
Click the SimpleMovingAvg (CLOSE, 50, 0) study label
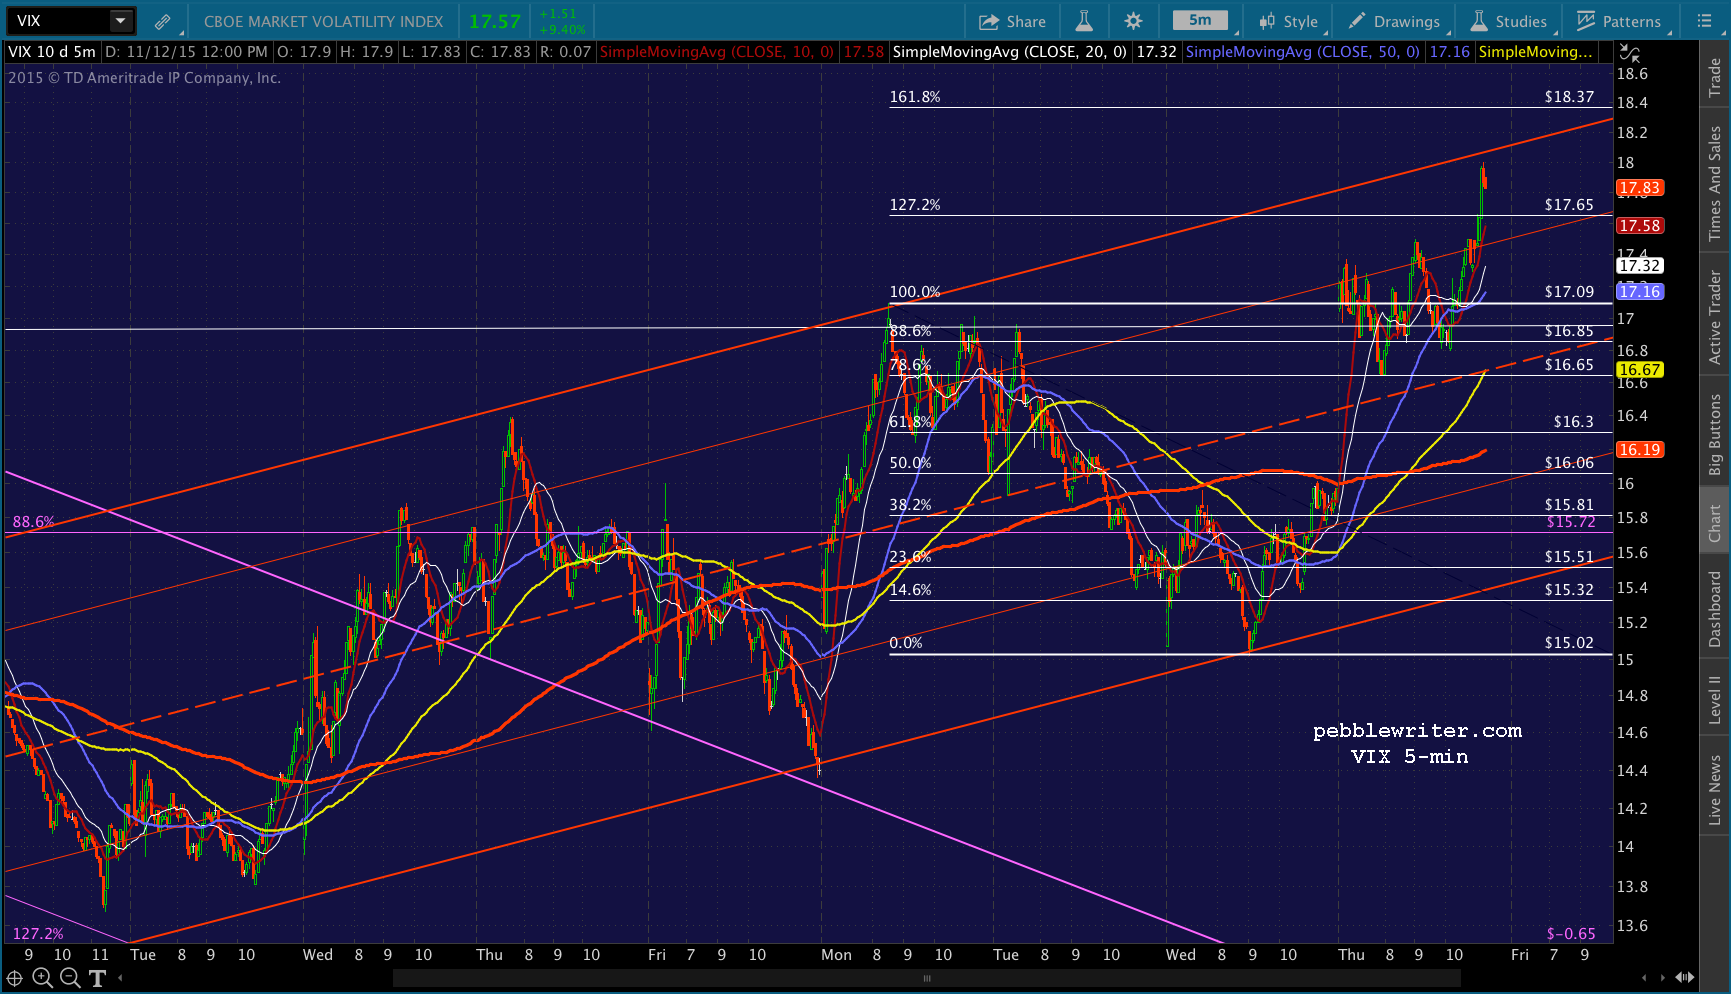pos(1302,52)
